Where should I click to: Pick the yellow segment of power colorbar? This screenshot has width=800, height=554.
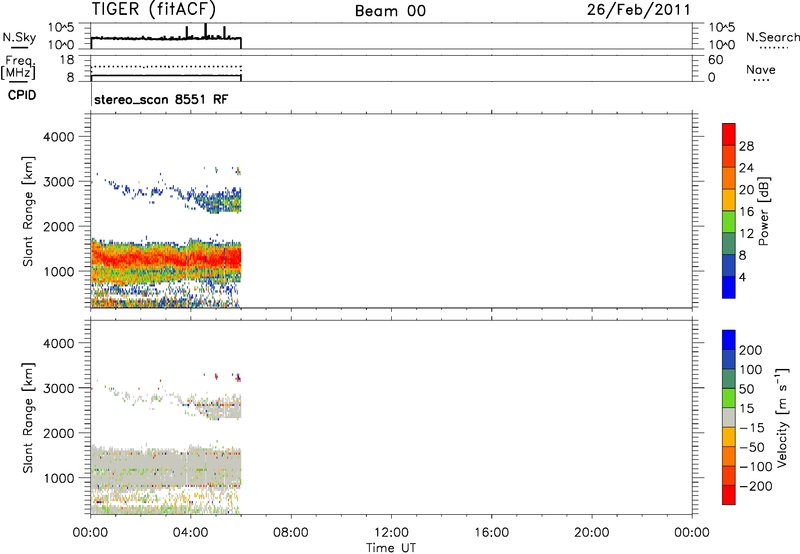[729, 200]
